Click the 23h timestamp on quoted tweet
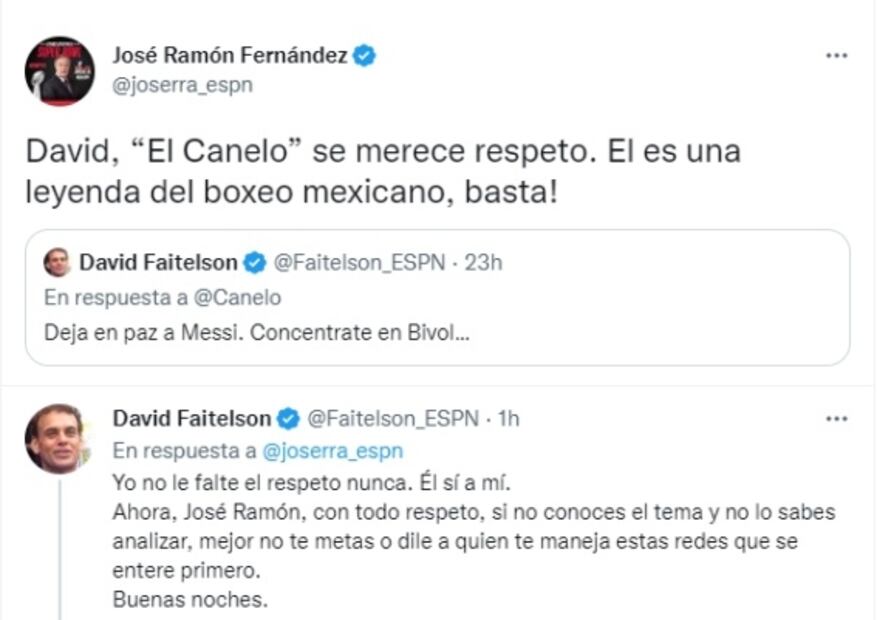This screenshot has height=620, width=877. pyautogui.click(x=483, y=263)
